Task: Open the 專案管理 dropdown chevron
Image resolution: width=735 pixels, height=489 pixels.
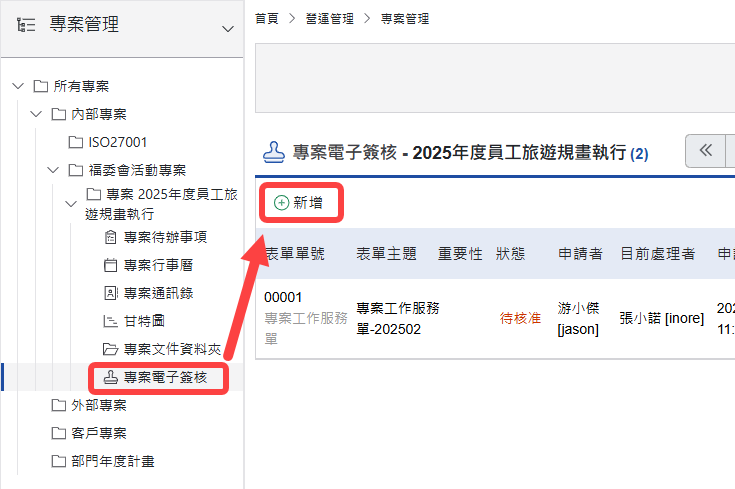Action: 225,29
